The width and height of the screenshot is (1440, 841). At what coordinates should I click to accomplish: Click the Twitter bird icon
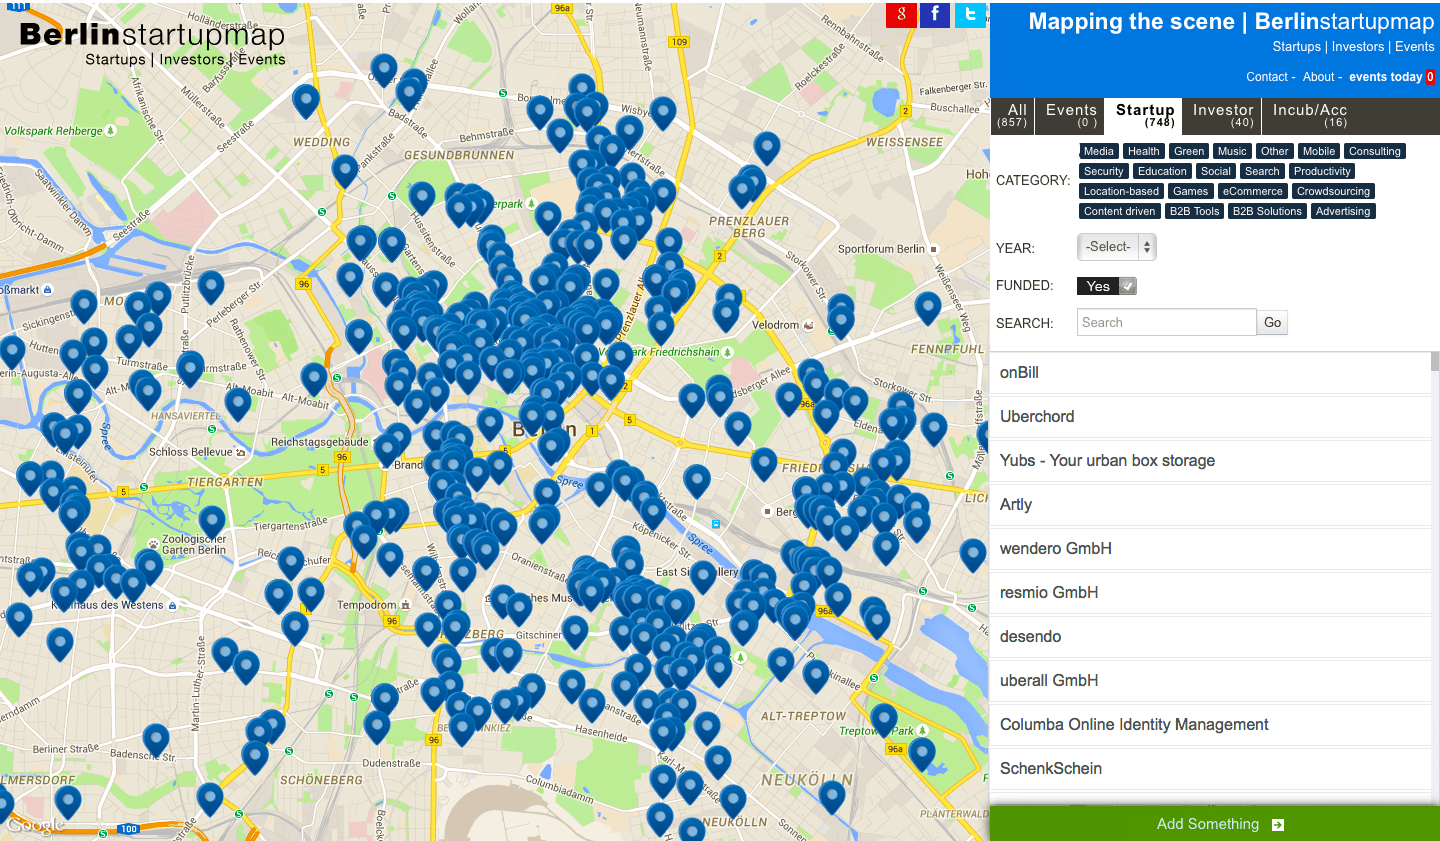969,15
